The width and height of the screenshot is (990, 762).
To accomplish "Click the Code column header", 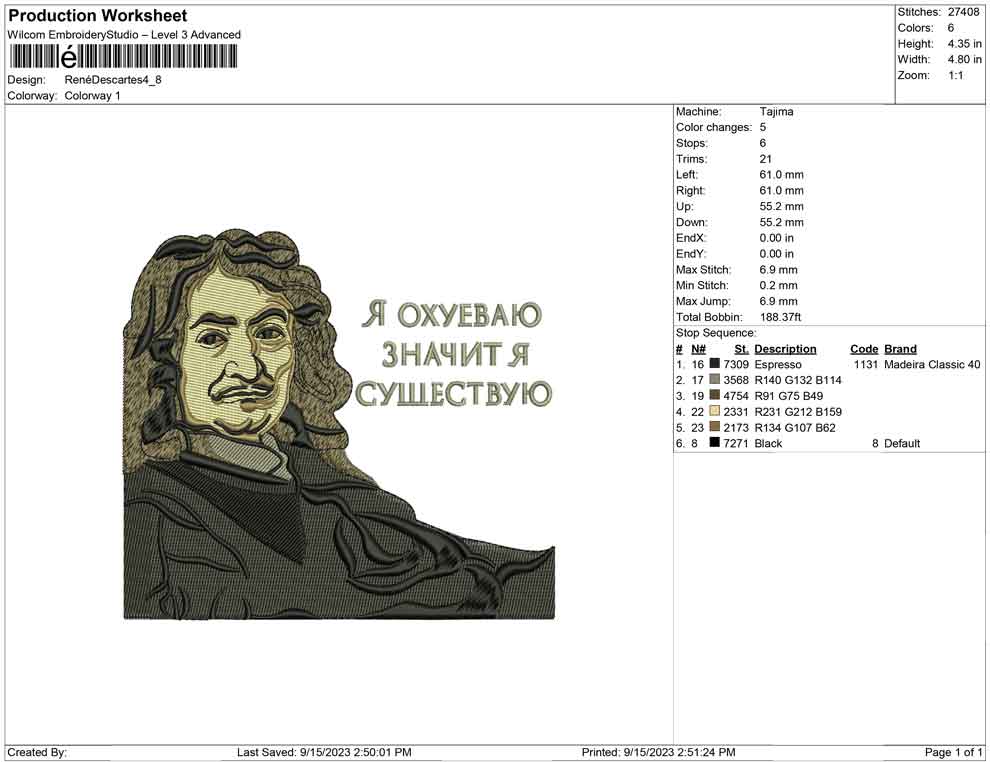I will [864, 349].
